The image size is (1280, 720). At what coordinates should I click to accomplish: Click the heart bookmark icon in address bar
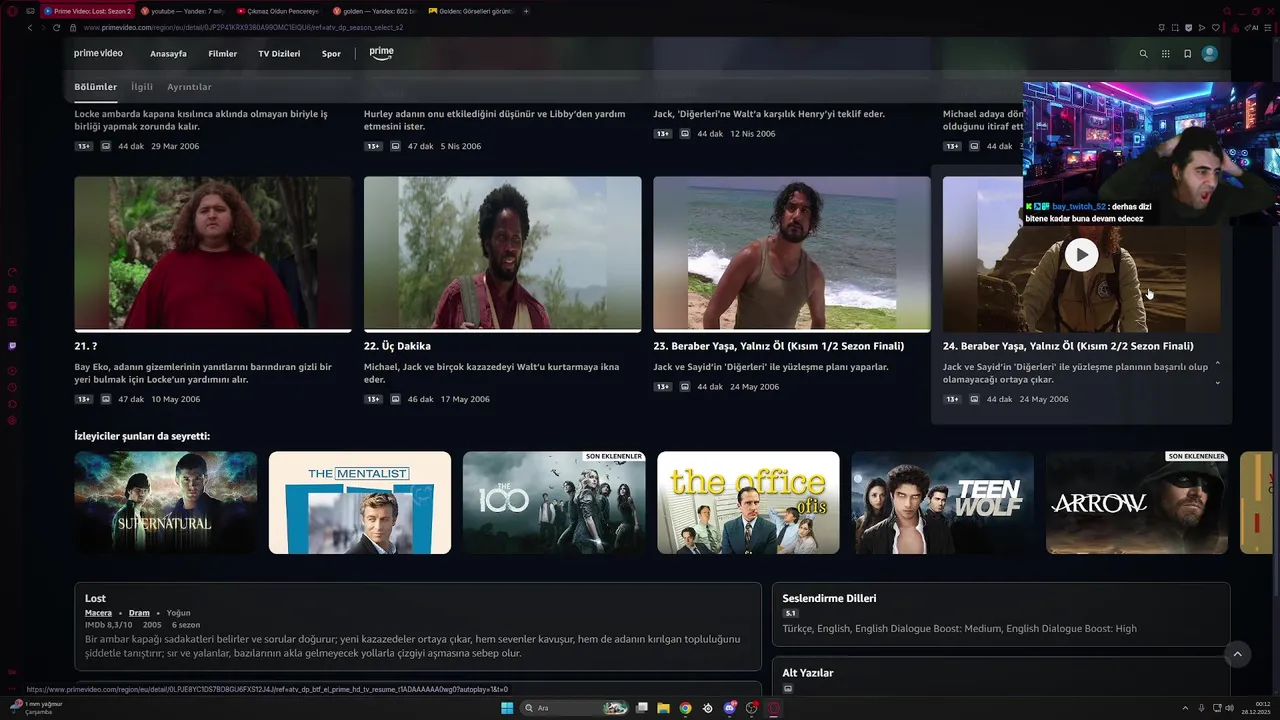click(x=1215, y=28)
